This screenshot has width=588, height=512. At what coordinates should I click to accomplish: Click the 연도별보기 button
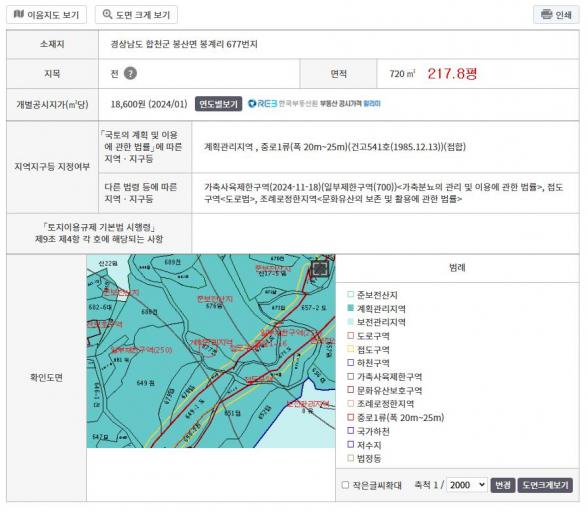[x=218, y=104]
